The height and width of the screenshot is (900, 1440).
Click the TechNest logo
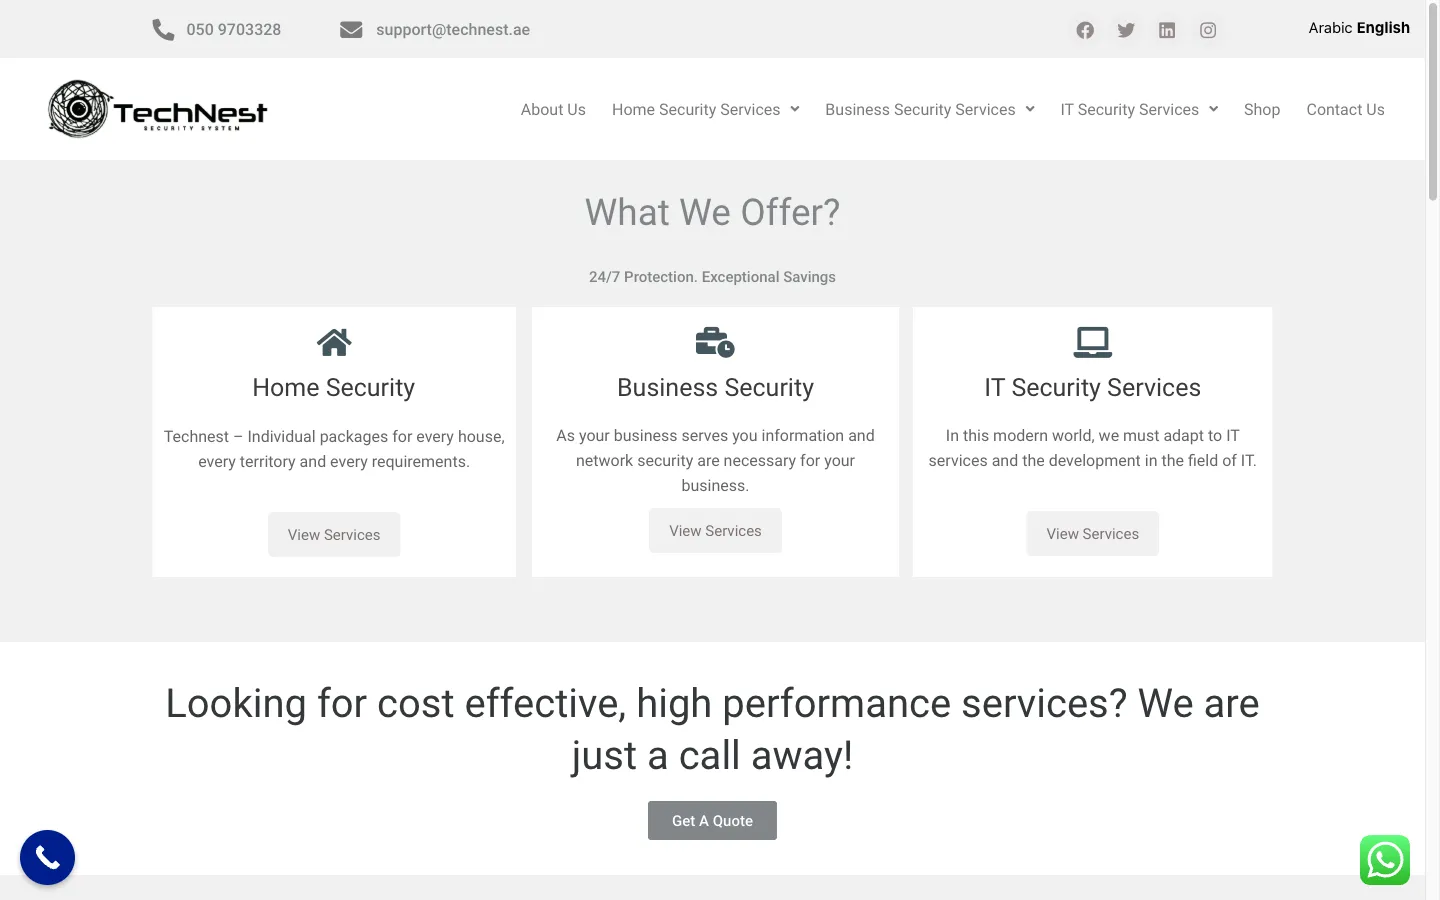158,109
